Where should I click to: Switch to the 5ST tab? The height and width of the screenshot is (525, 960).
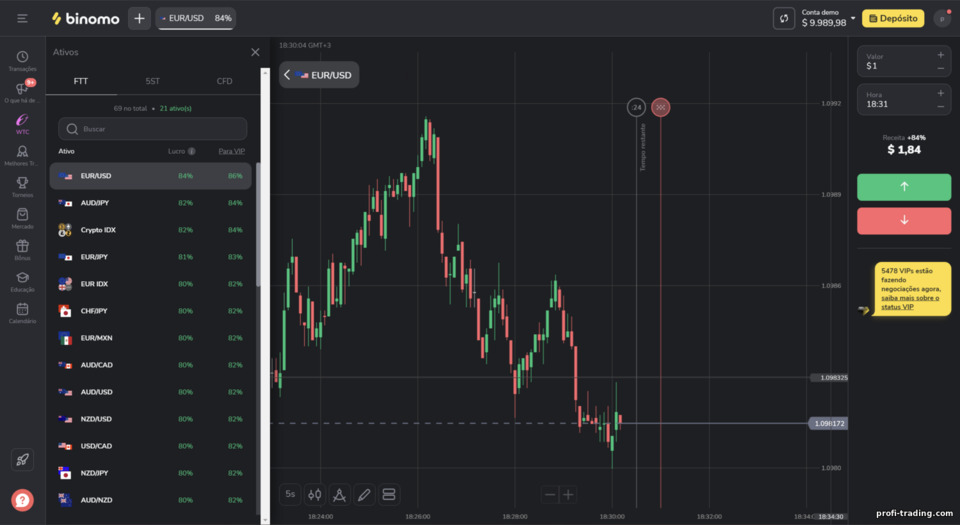click(x=152, y=81)
